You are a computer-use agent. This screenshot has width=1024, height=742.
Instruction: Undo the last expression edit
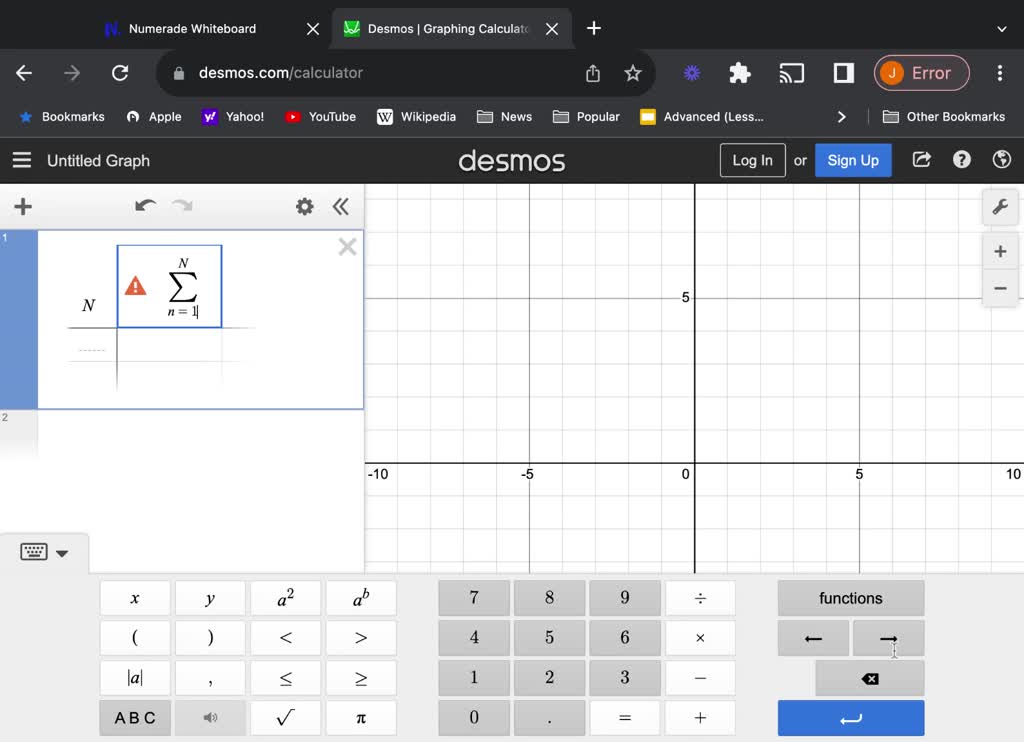coord(146,206)
